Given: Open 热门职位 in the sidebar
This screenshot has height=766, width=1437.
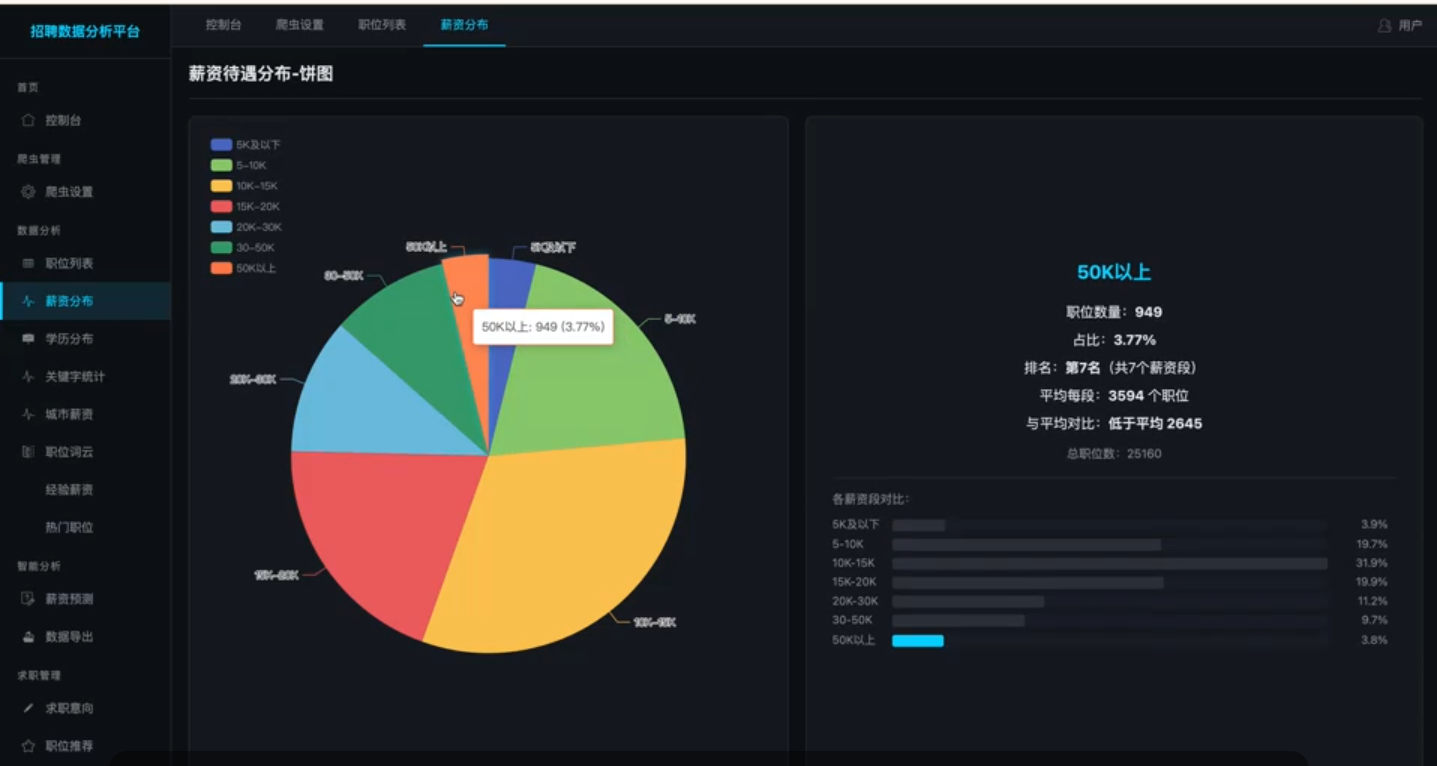Looking at the screenshot, I should coord(69,527).
